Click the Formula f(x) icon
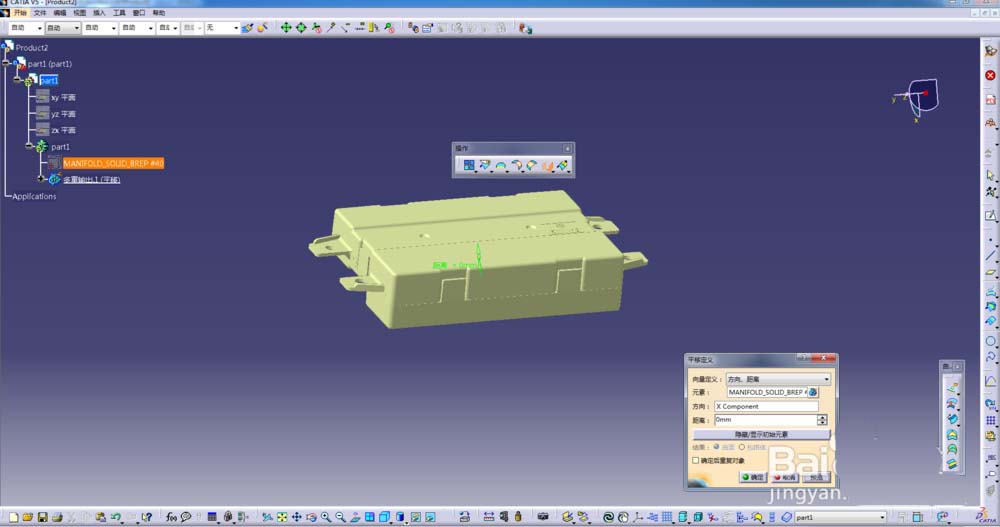This screenshot has height=527, width=1000. [171, 517]
